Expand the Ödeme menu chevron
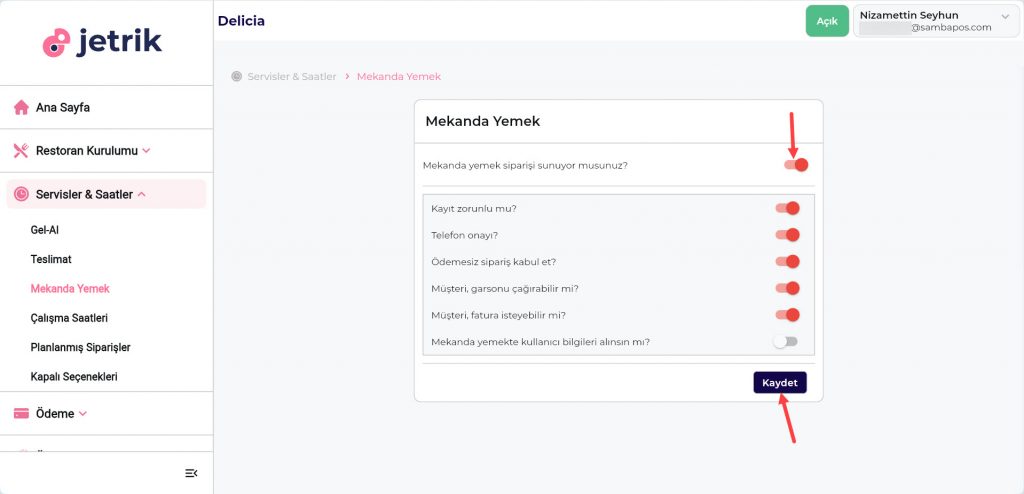Screen dimensions: 1024x494 pos(83,414)
